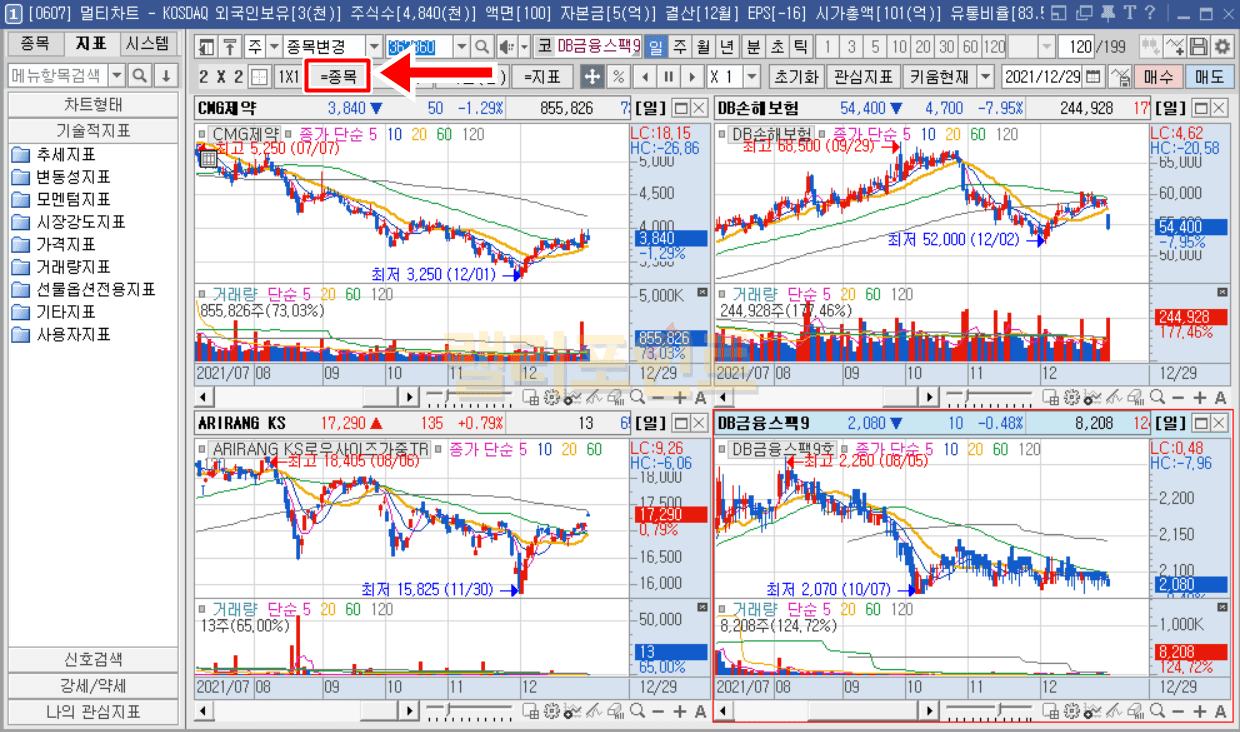Click the crosshair move tool icon
The width and height of the screenshot is (1240, 732).
592,77
